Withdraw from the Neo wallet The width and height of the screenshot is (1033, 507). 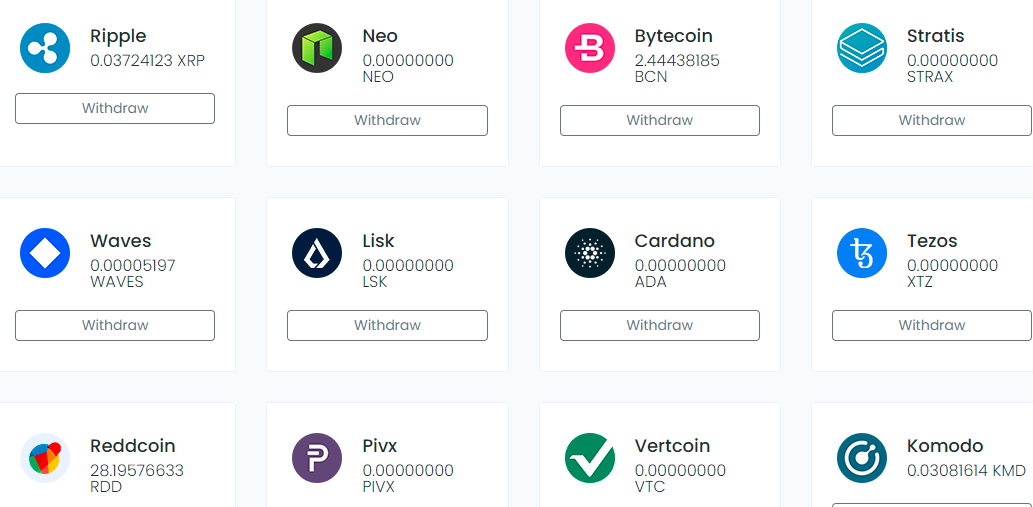click(x=387, y=120)
